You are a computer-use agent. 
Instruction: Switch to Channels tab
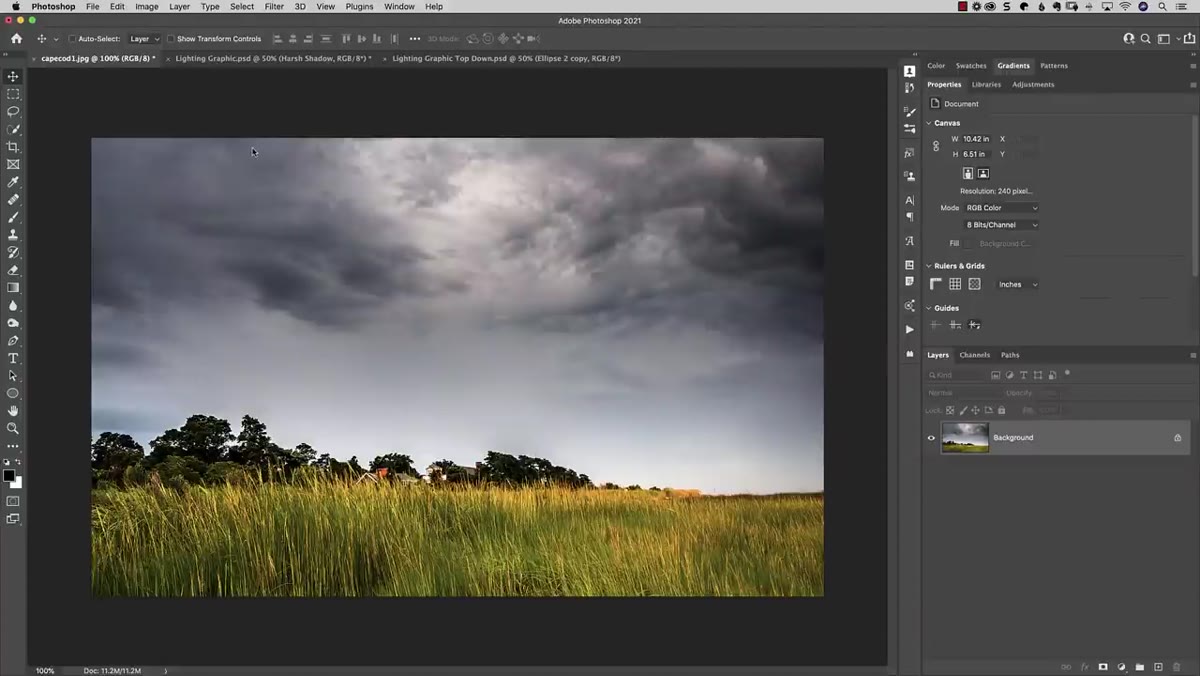coord(975,355)
